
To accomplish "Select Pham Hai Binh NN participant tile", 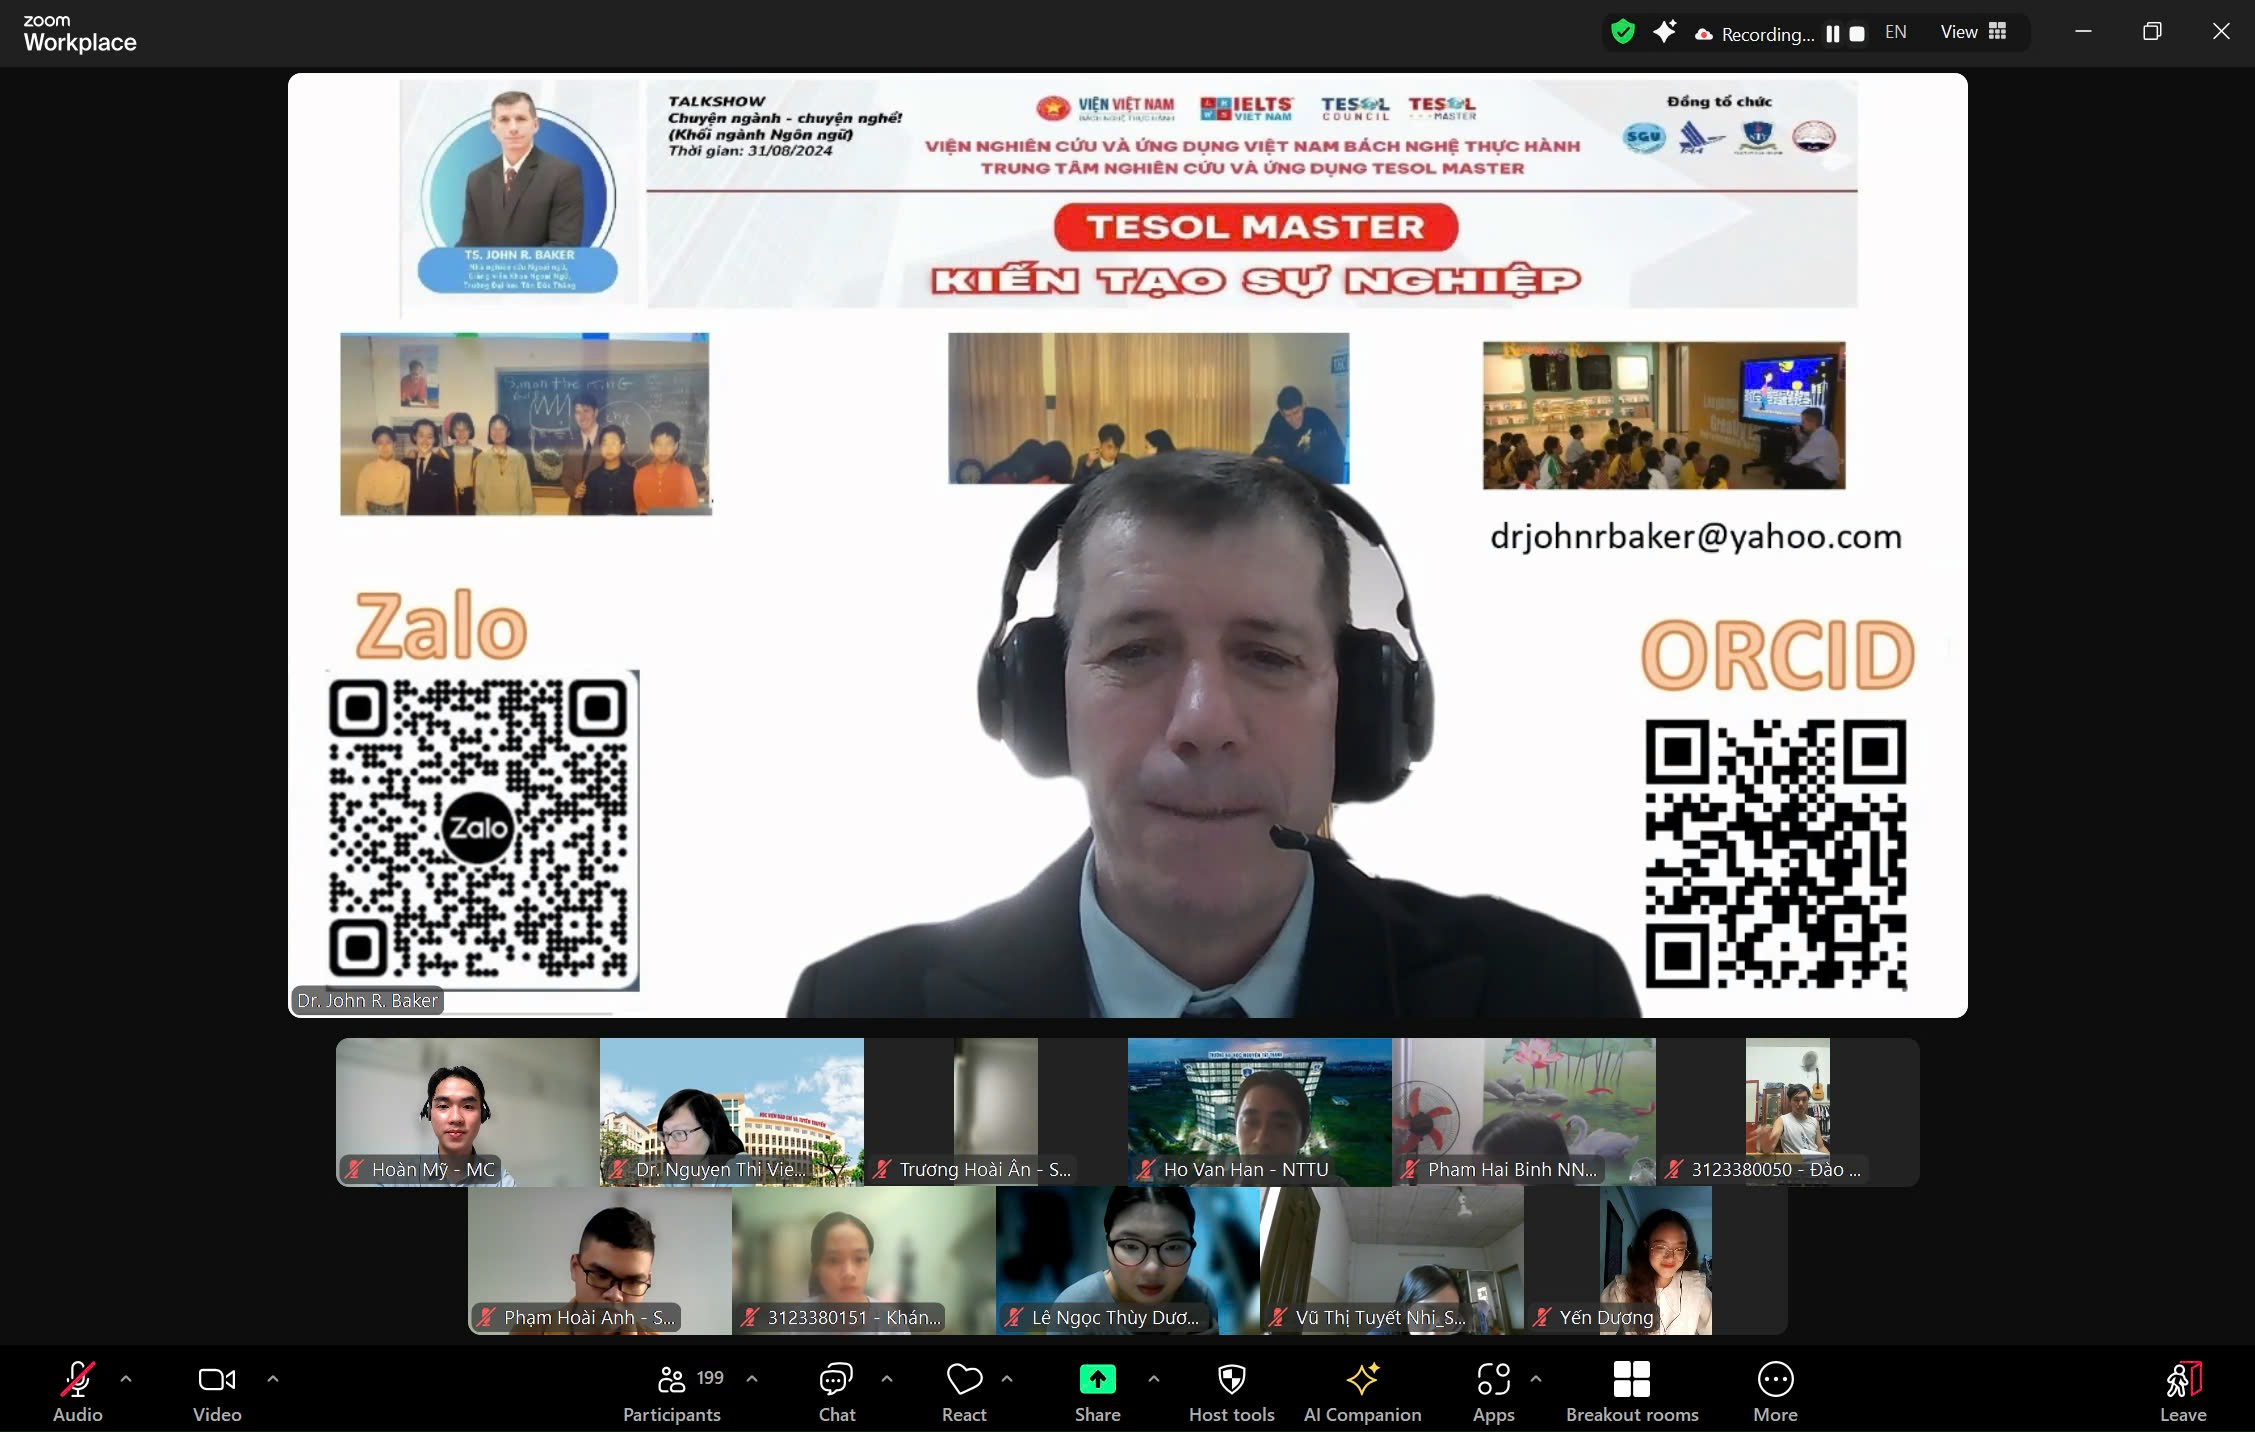I will pos(1524,1112).
